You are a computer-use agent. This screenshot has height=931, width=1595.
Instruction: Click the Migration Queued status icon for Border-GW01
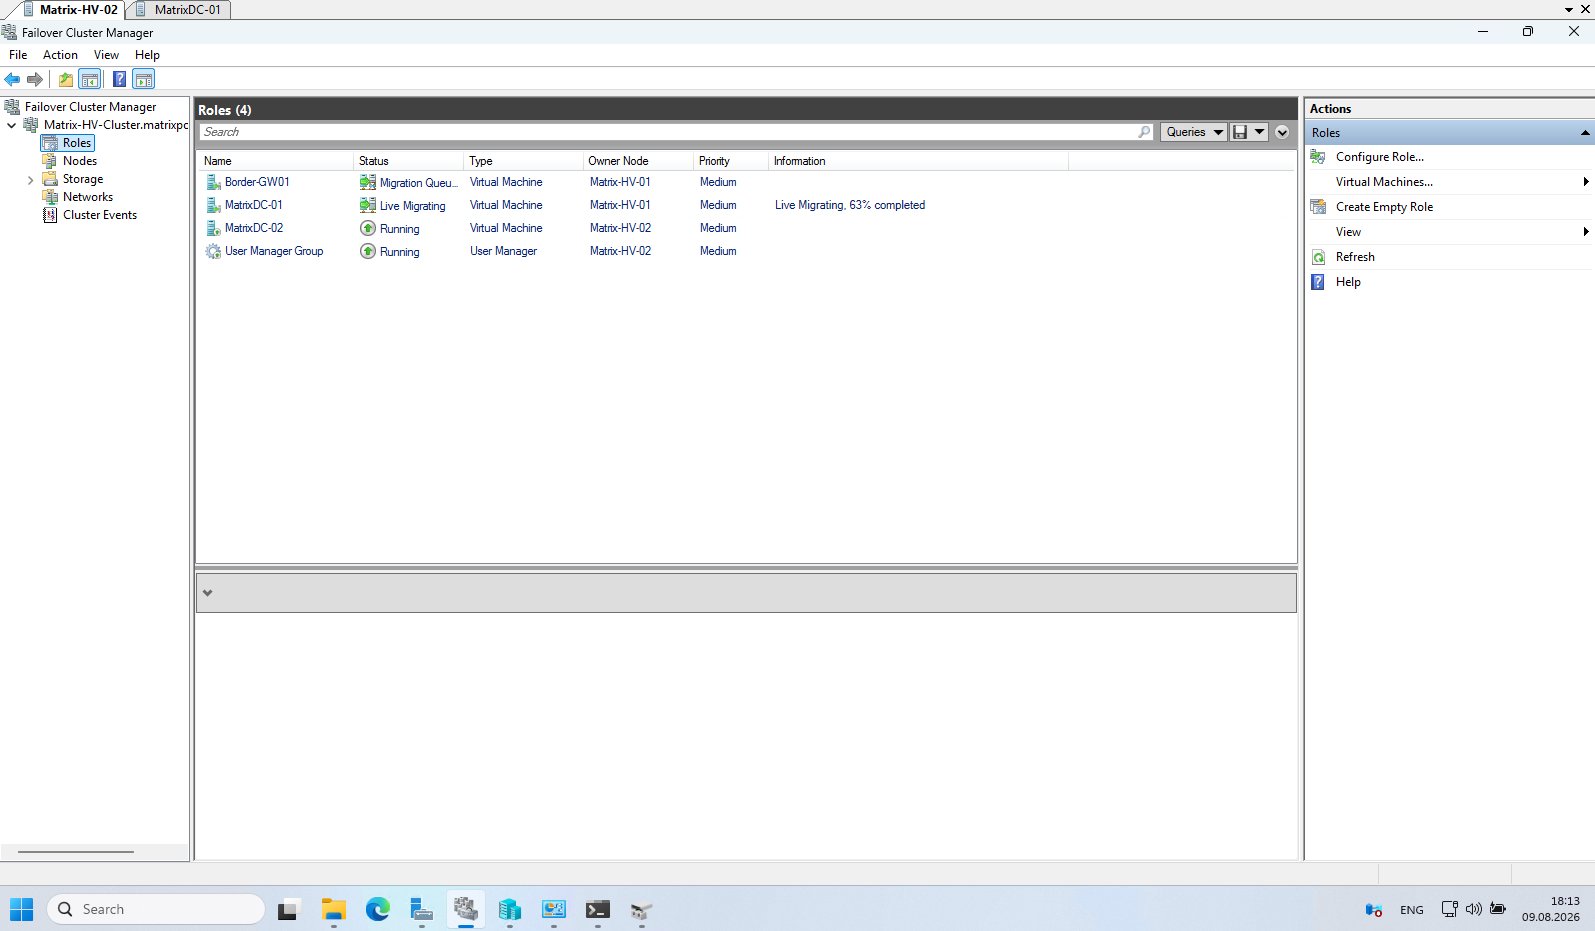pos(368,182)
